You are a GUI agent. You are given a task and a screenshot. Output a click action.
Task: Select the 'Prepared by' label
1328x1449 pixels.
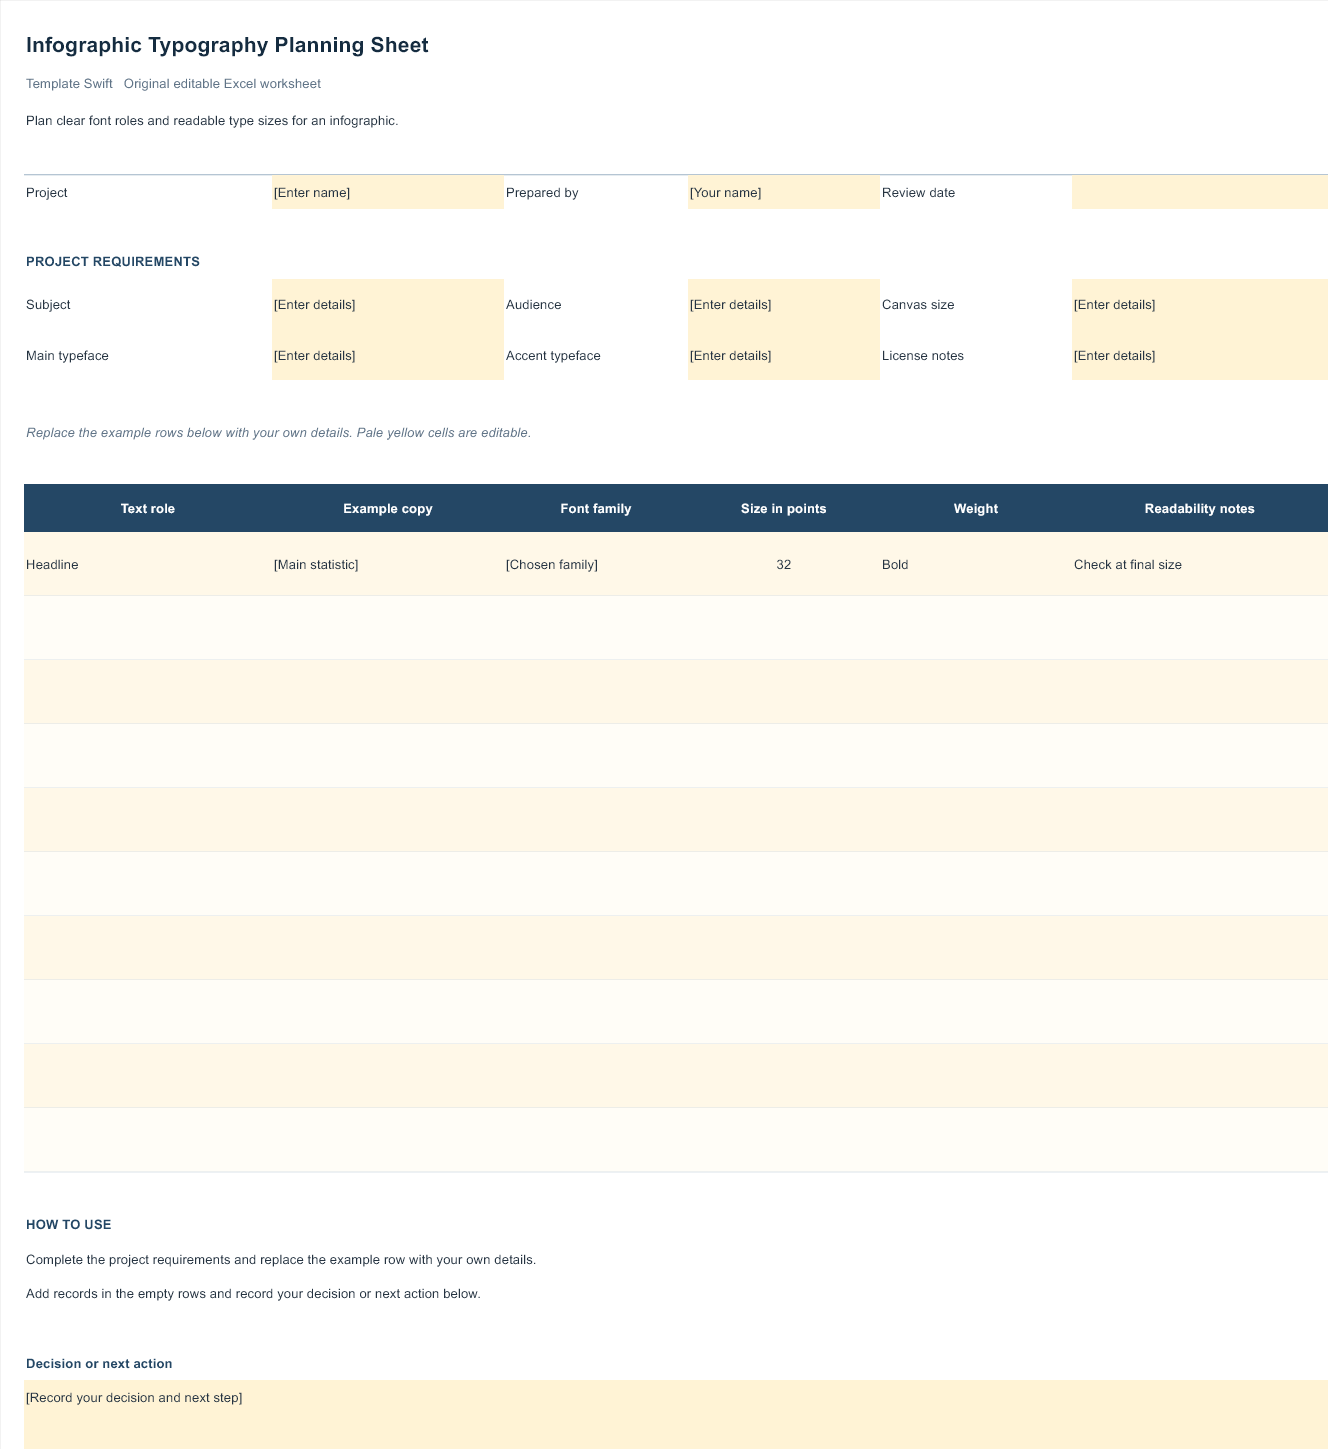click(x=542, y=193)
